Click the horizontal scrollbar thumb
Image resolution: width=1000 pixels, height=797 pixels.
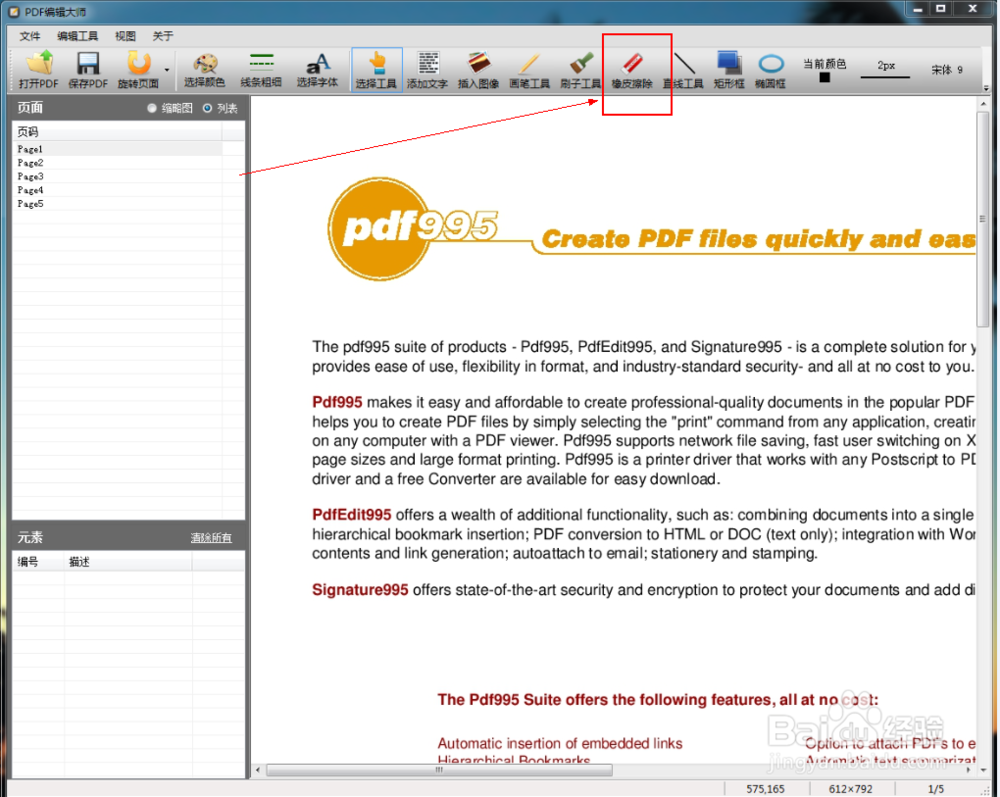coord(439,770)
